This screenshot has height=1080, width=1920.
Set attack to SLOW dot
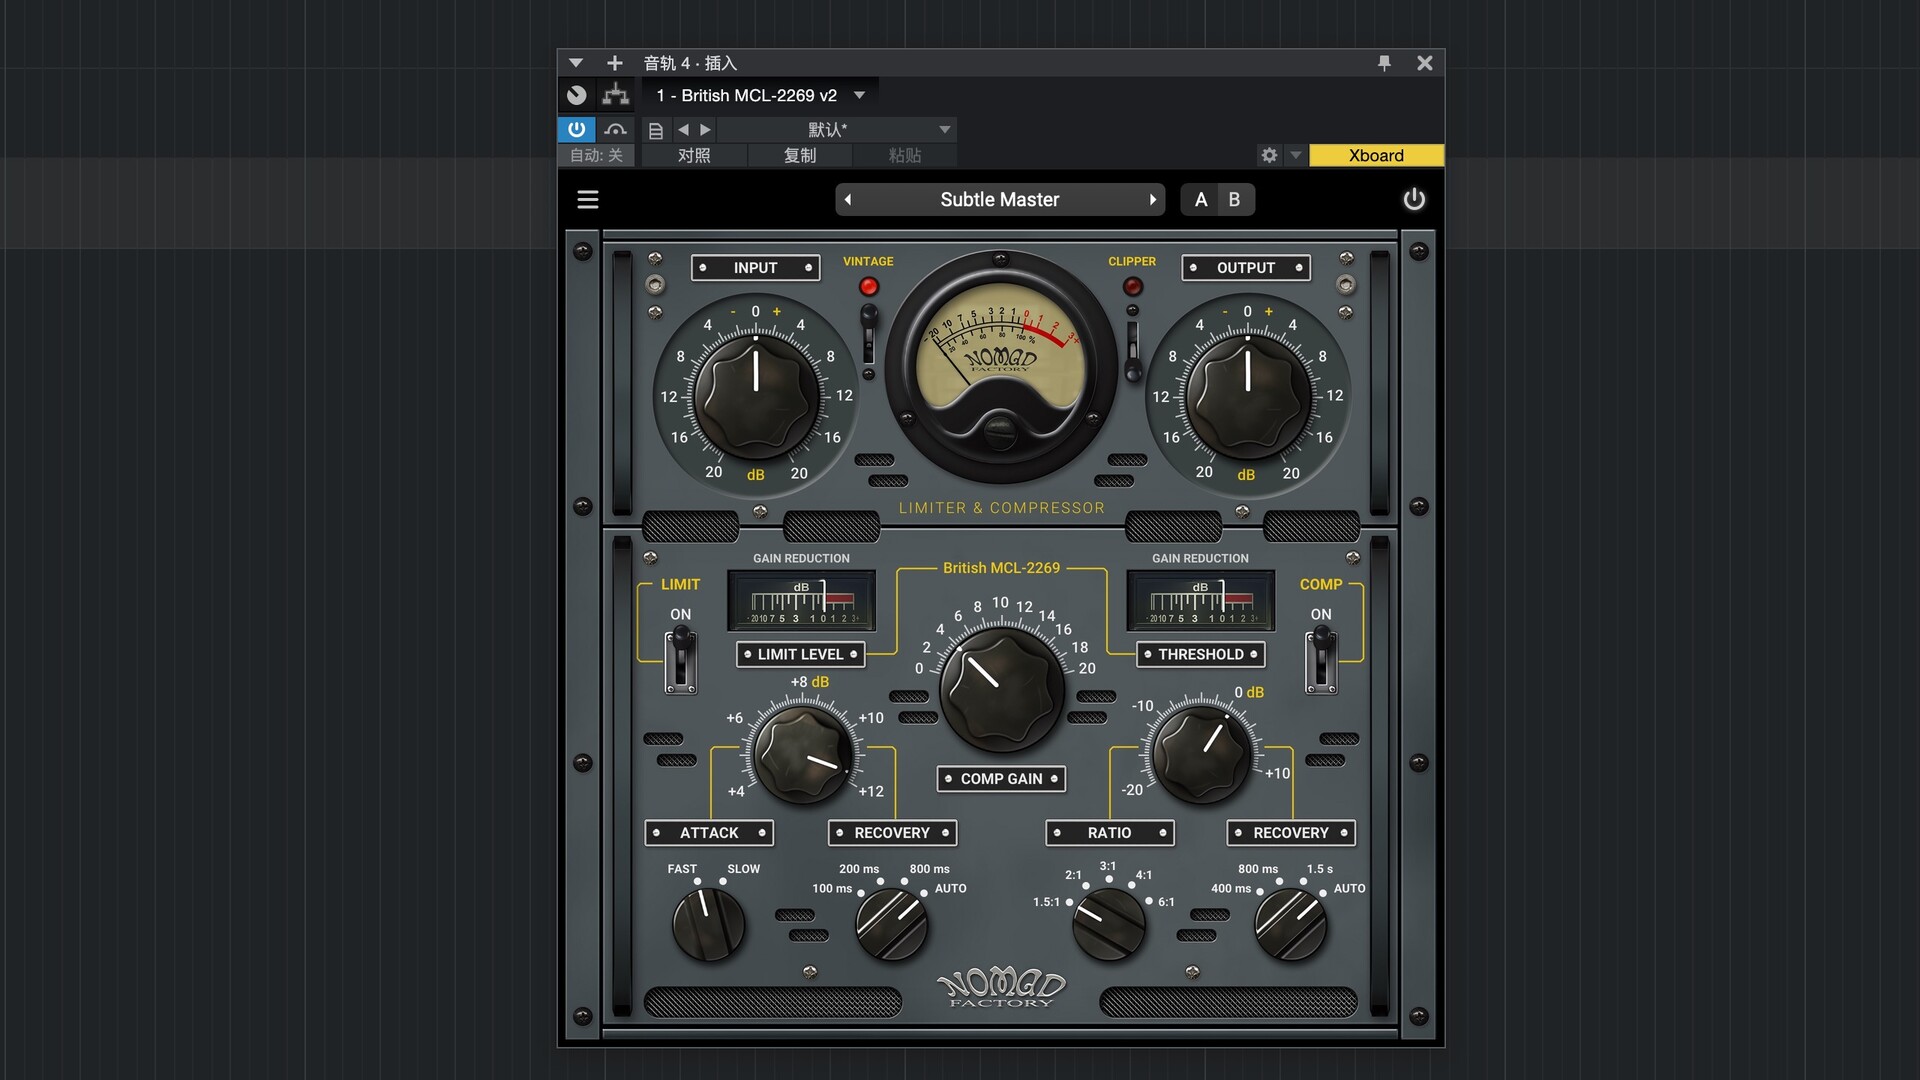click(x=723, y=881)
